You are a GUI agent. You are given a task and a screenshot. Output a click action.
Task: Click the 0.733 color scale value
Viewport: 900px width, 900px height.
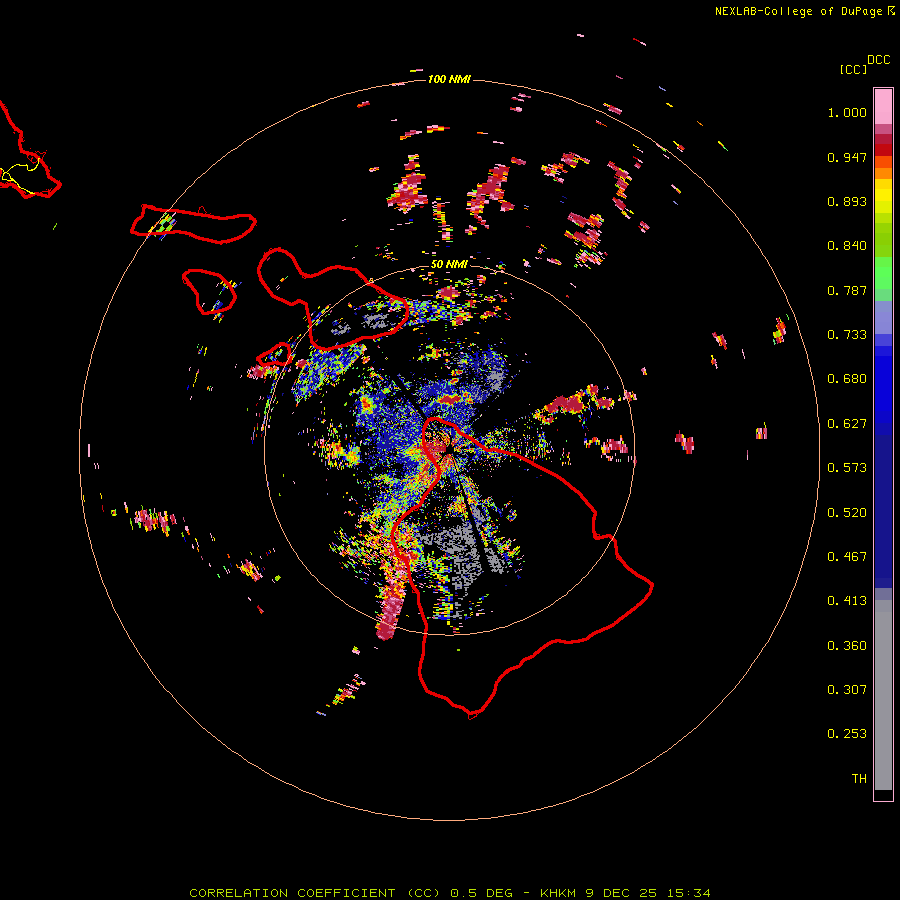[x=847, y=335]
